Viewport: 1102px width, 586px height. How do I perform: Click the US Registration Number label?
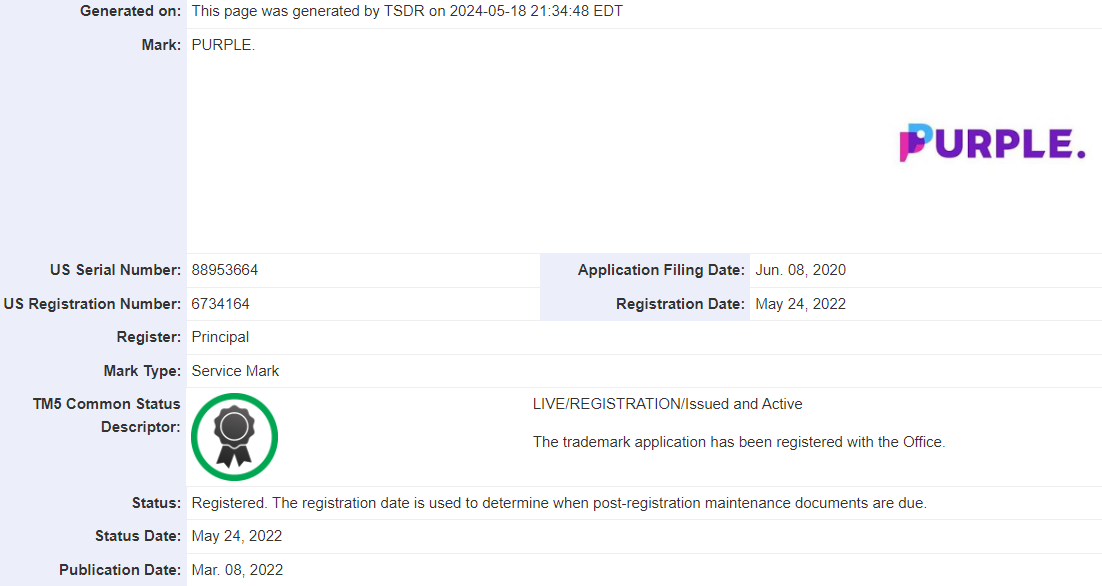click(x=92, y=304)
